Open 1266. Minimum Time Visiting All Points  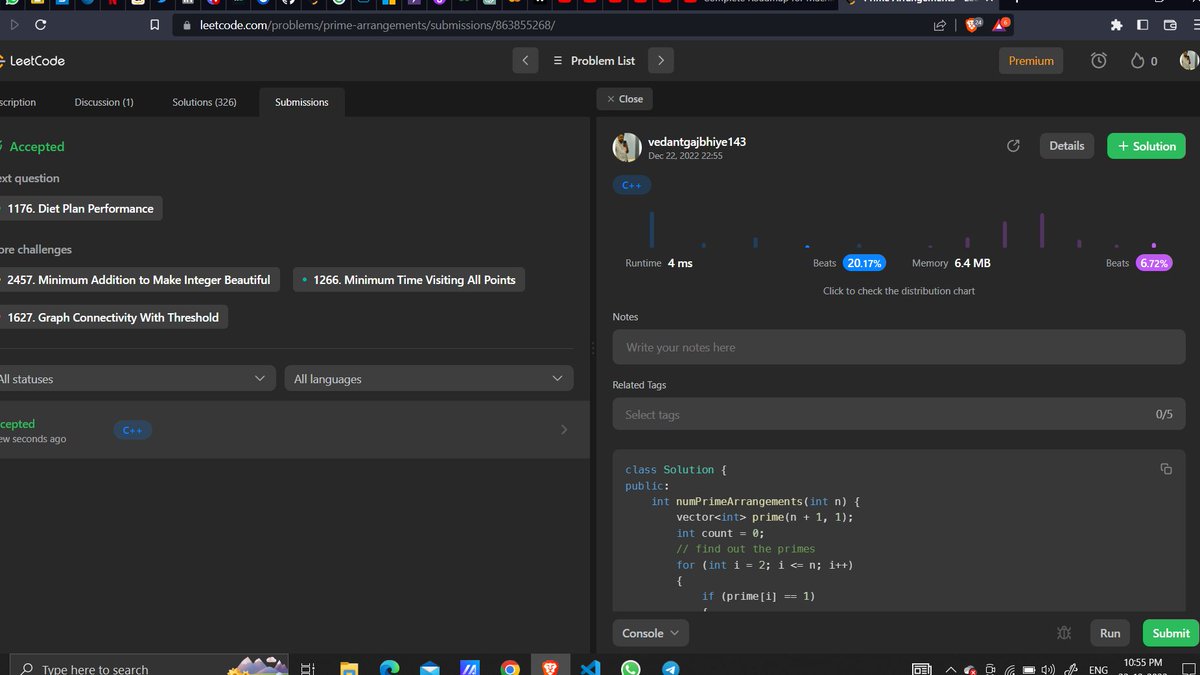[409, 280]
